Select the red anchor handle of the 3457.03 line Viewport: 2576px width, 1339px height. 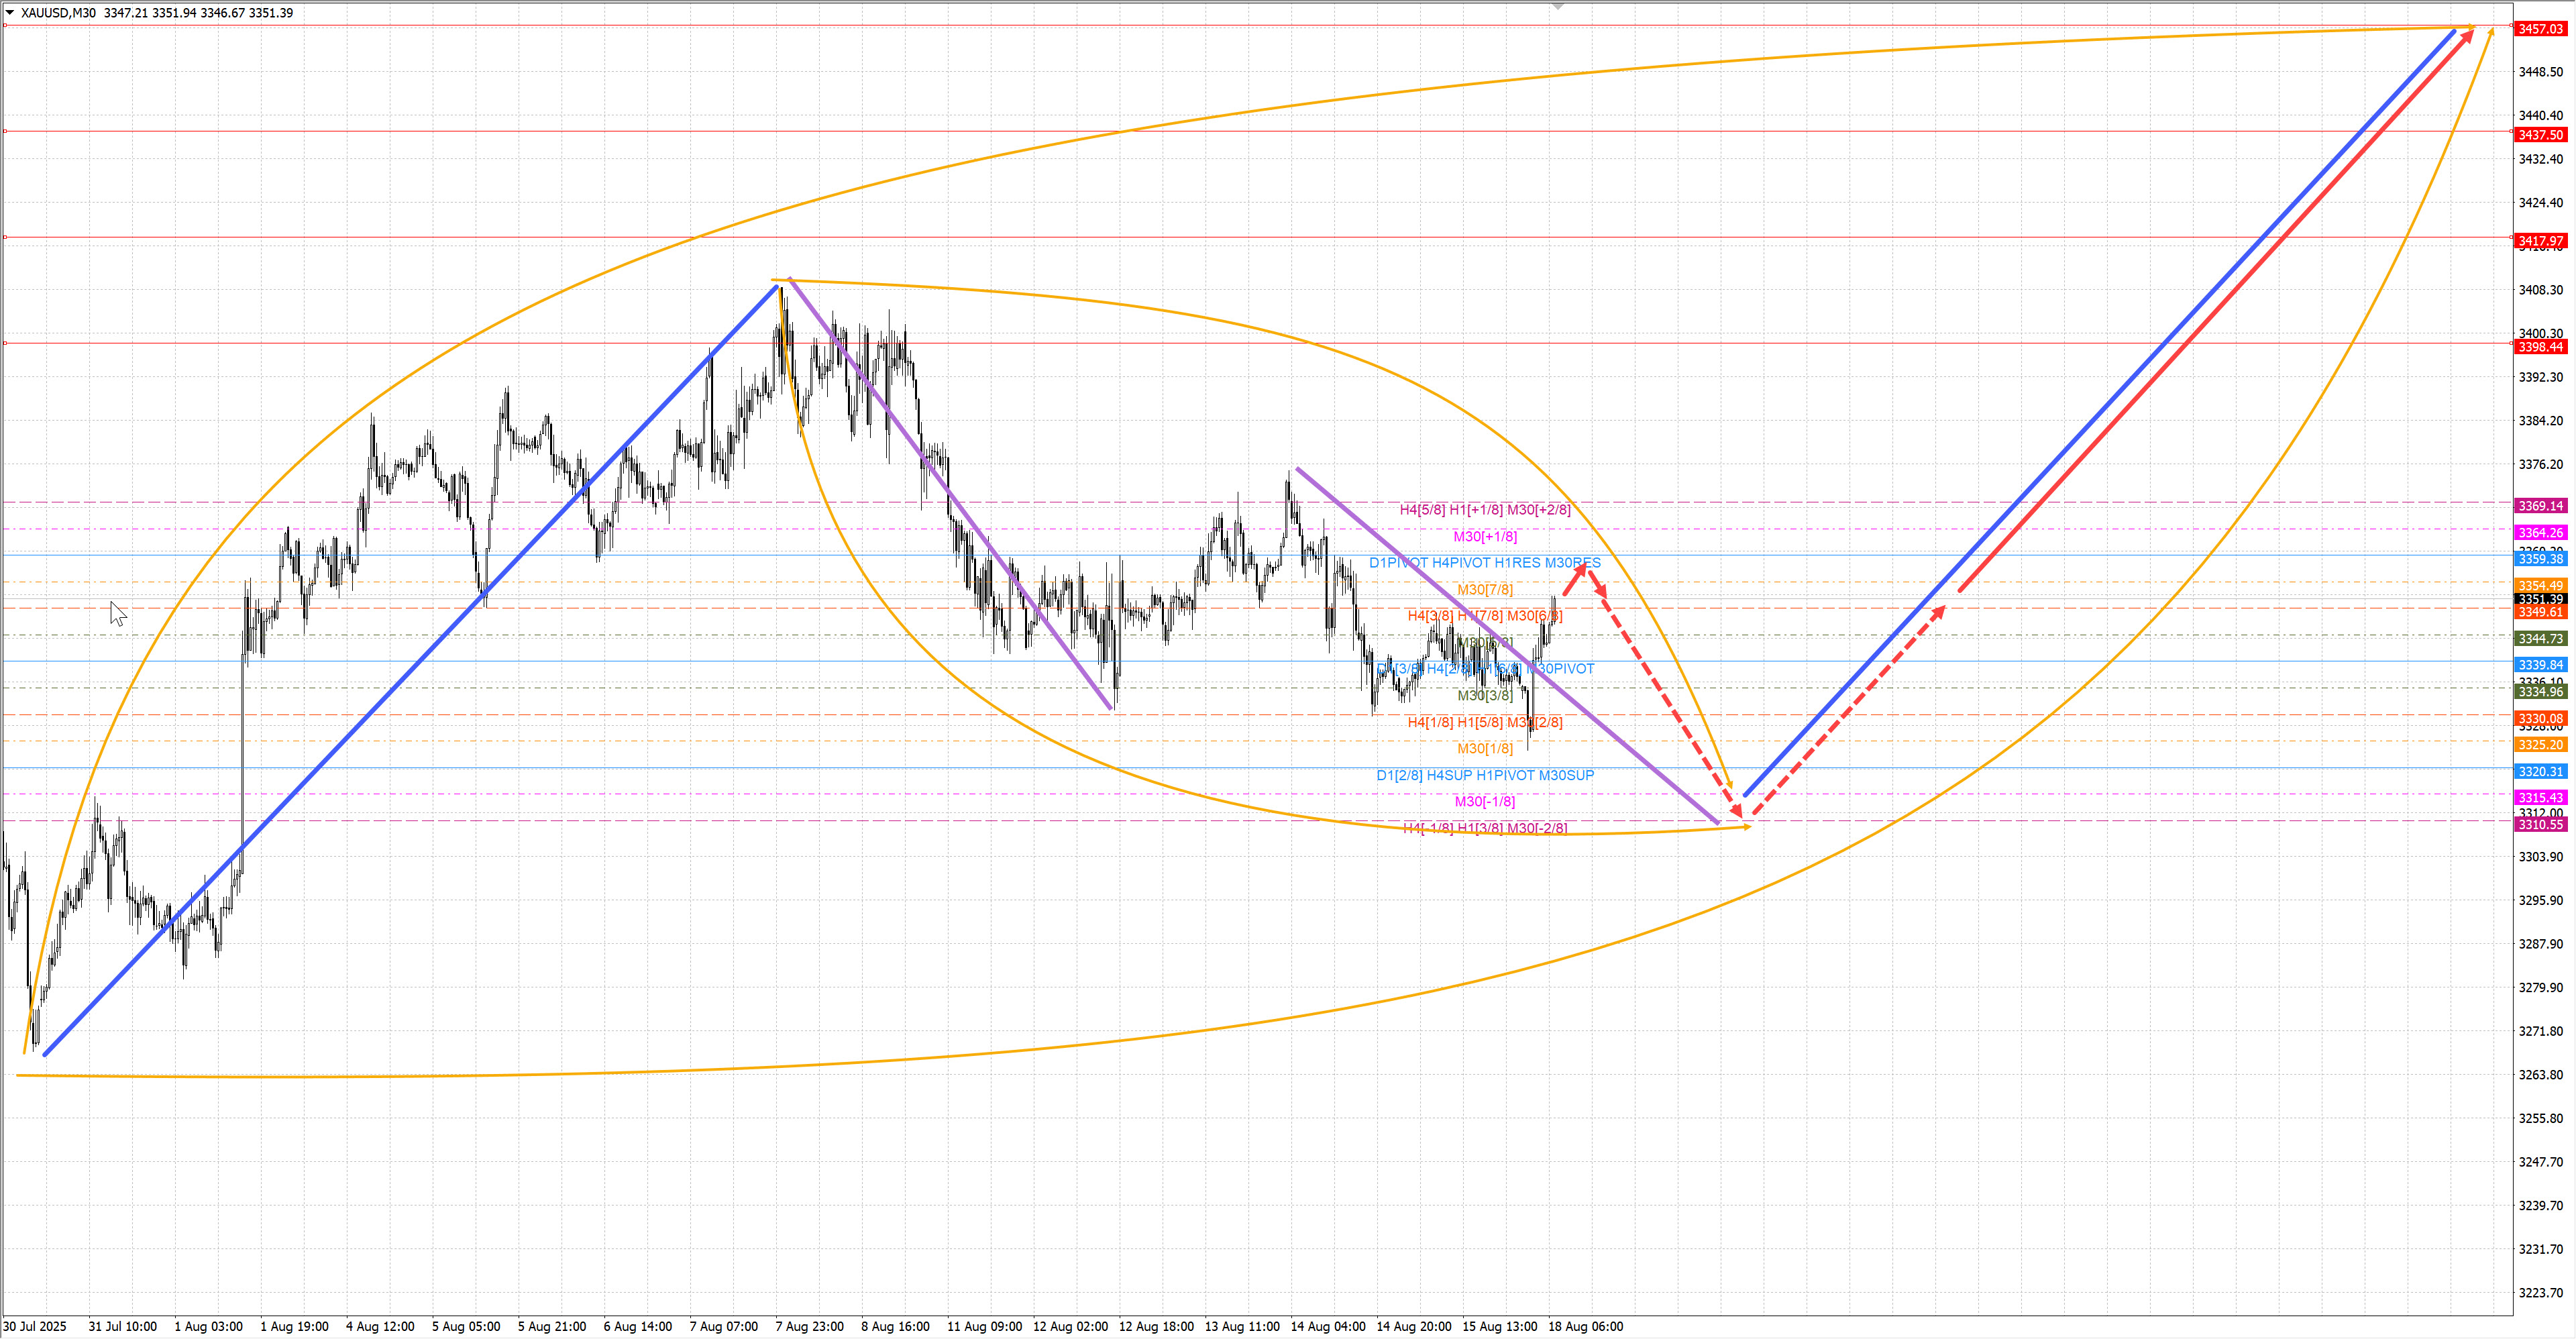(5, 25)
